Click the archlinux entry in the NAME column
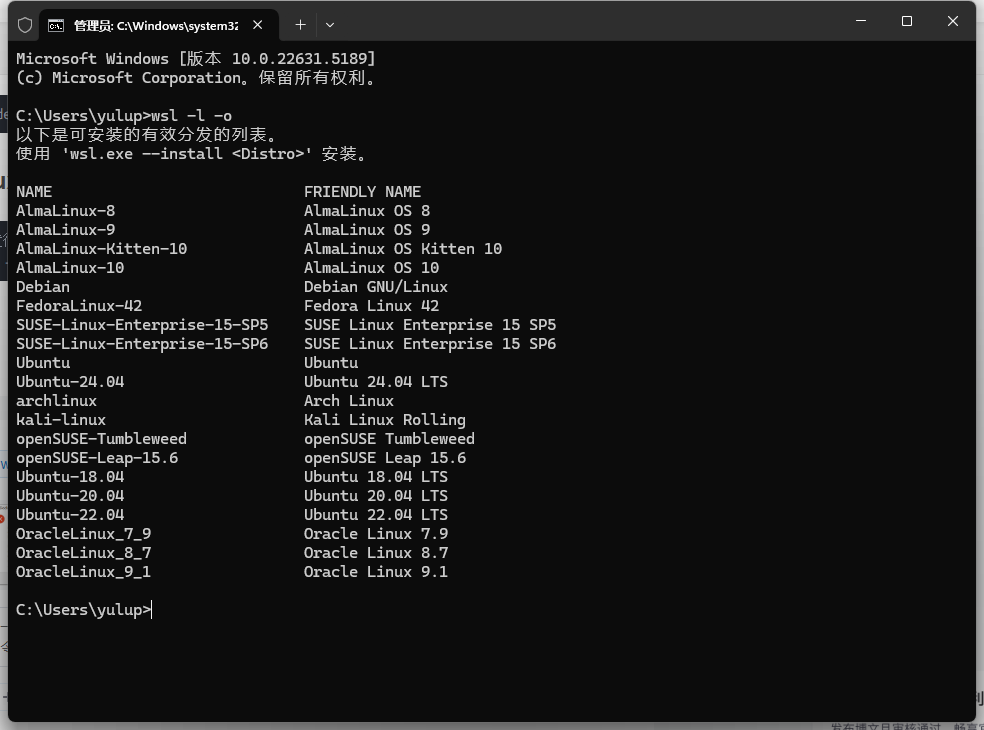Image resolution: width=984 pixels, height=730 pixels. tap(56, 400)
